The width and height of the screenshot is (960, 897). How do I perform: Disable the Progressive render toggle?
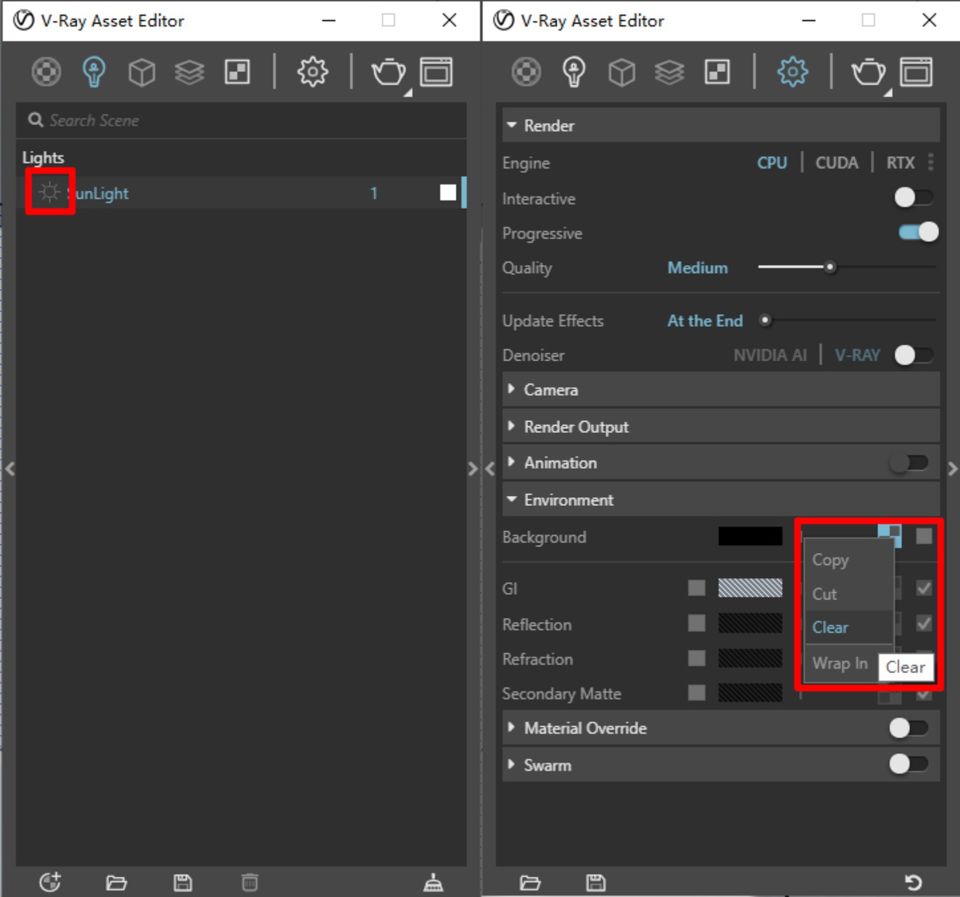[918, 232]
